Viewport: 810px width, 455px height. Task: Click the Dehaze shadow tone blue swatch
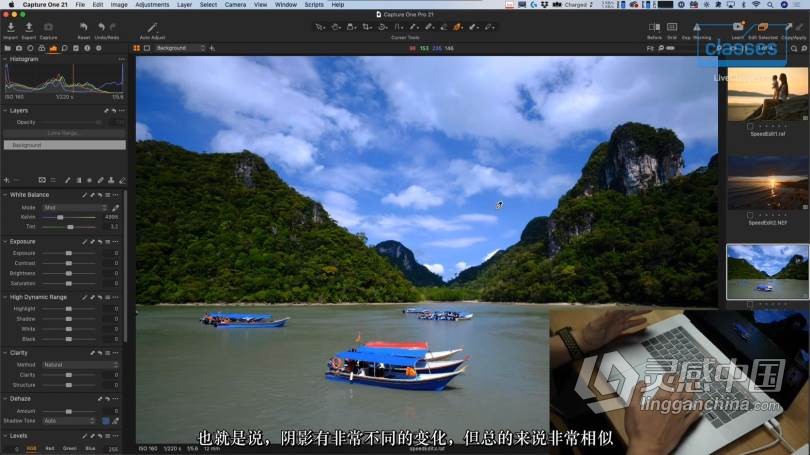tap(105, 421)
